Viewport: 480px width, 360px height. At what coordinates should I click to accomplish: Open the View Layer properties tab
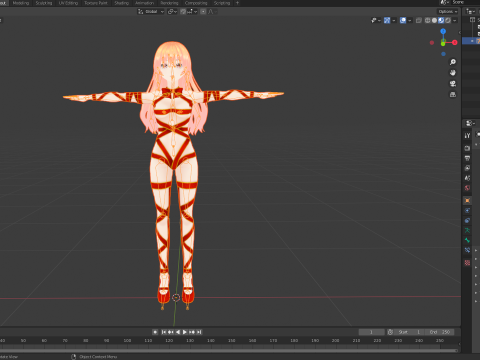coord(467,168)
